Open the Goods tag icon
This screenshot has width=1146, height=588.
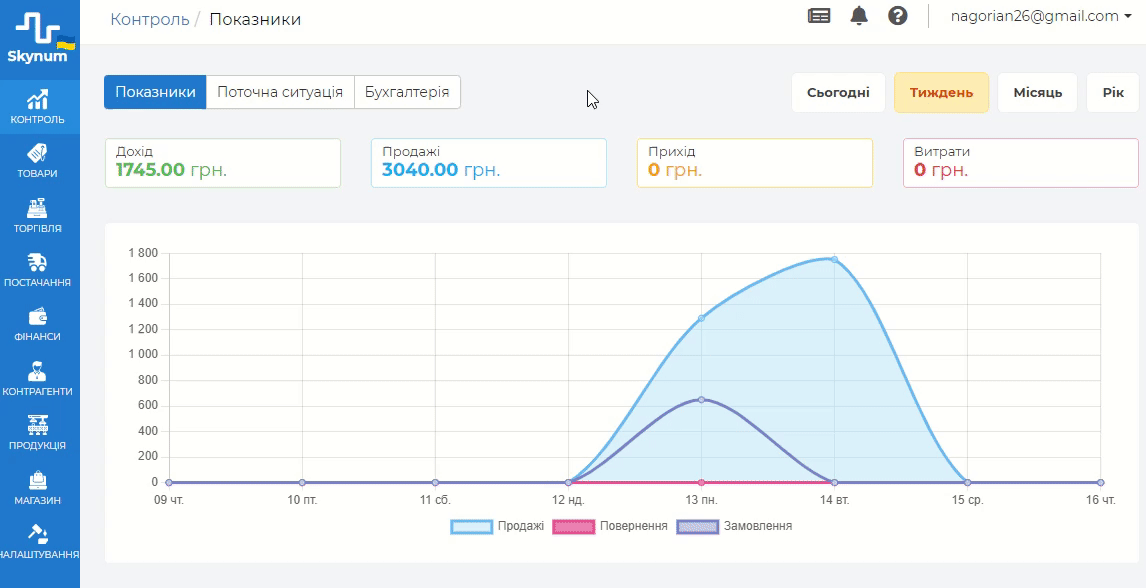[39, 153]
